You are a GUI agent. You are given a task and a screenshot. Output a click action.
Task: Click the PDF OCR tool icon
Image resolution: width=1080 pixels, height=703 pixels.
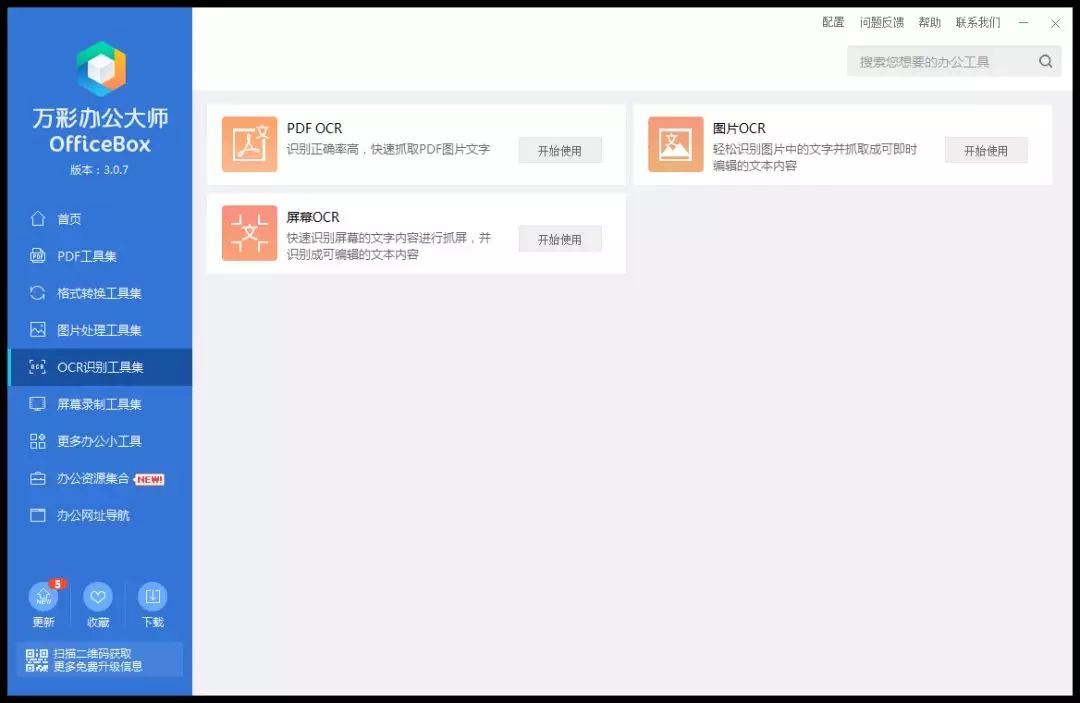(x=249, y=145)
